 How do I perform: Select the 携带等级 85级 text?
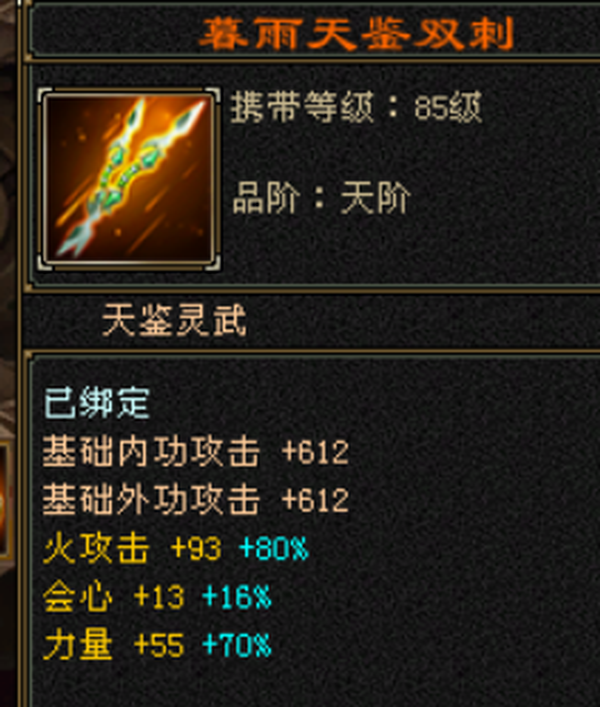pyautogui.click(x=356, y=107)
